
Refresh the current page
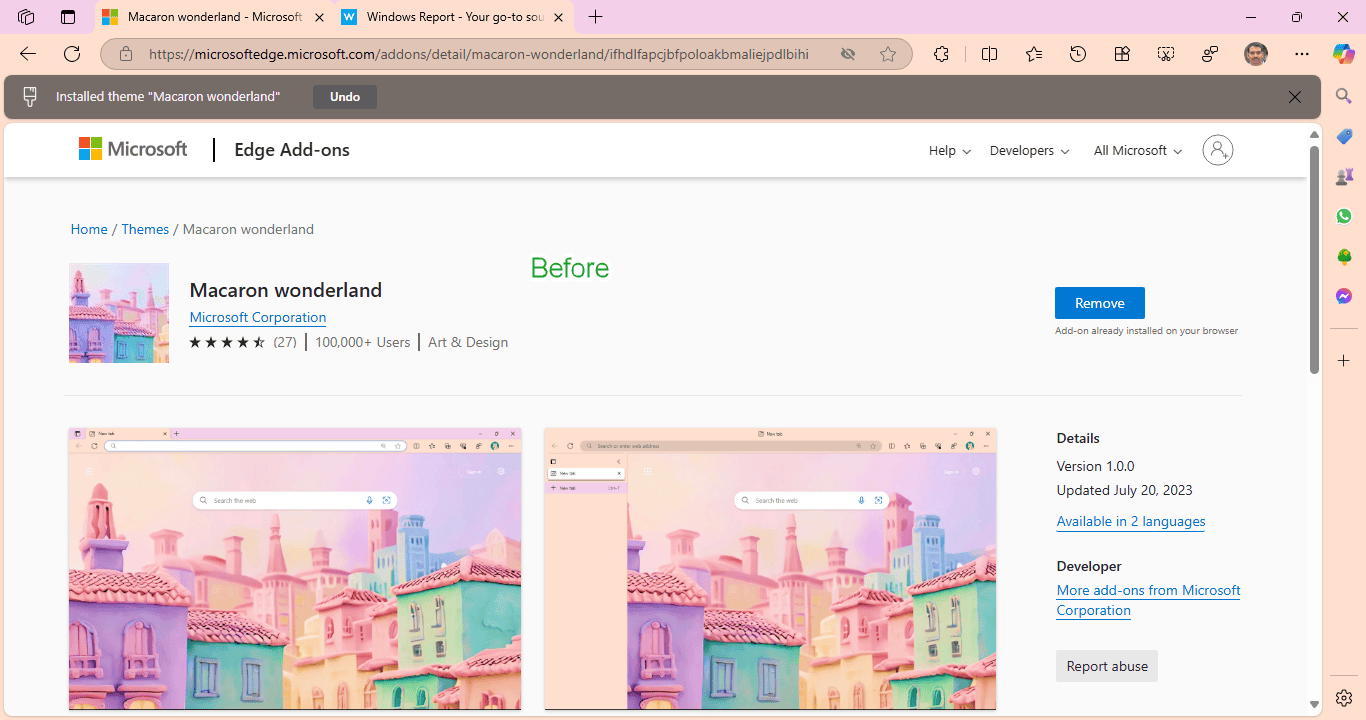point(72,54)
